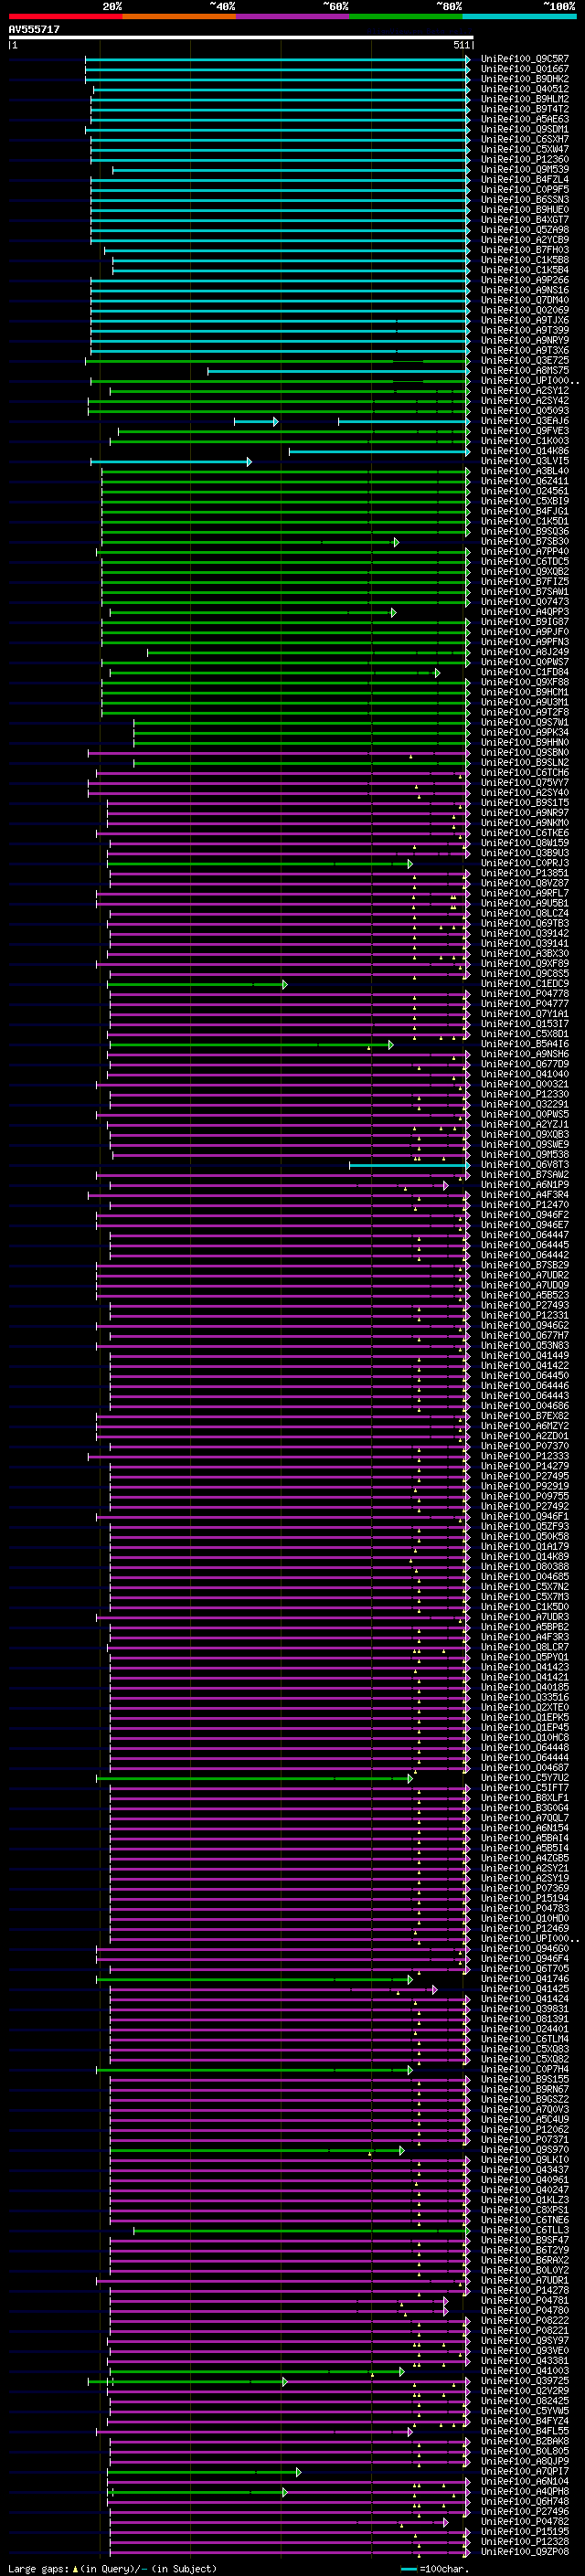Open hit UniRef100_Q01667
The width and height of the screenshot is (585, 2576).
[x=525, y=69]
